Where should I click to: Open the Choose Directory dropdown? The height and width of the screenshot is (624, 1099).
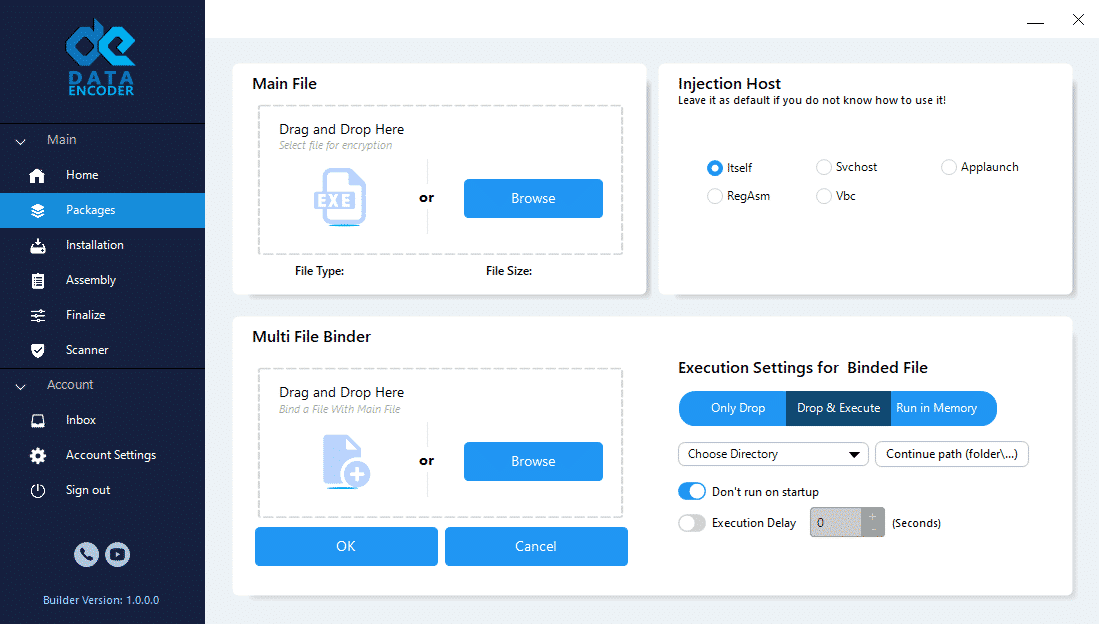click(773, 454)
